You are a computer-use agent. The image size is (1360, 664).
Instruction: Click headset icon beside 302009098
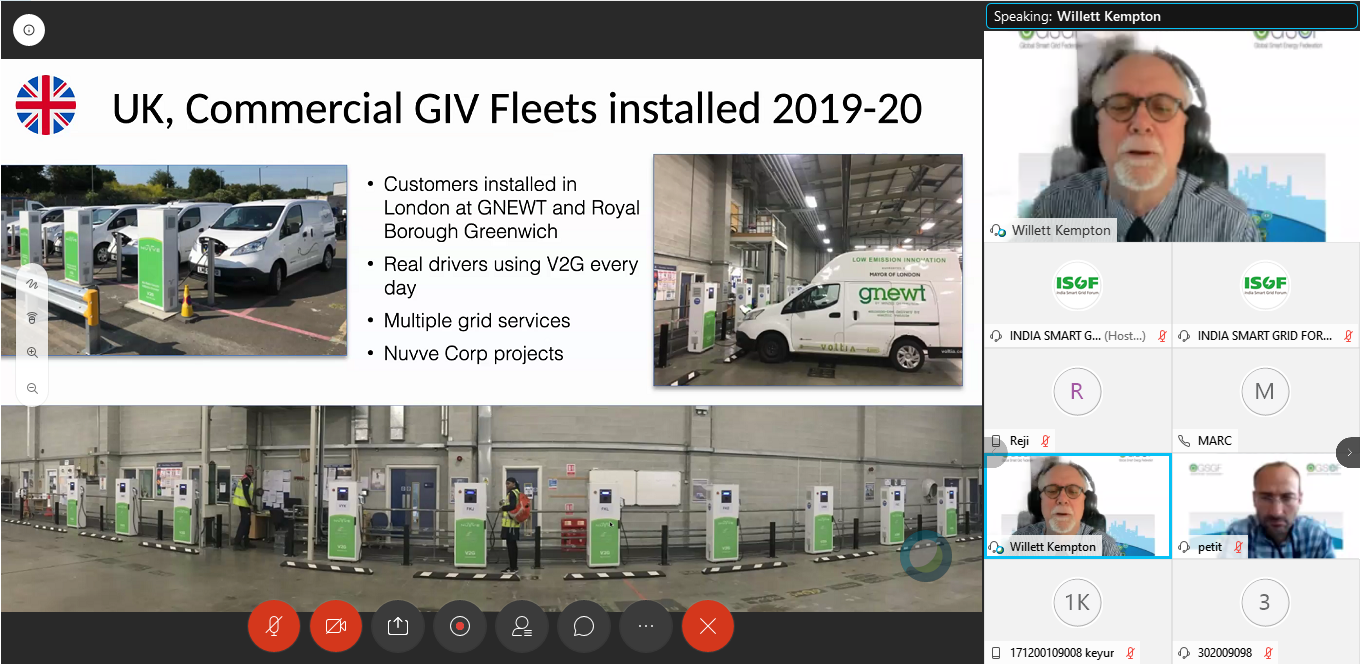pyautogui.click(x=1185, y=653)
